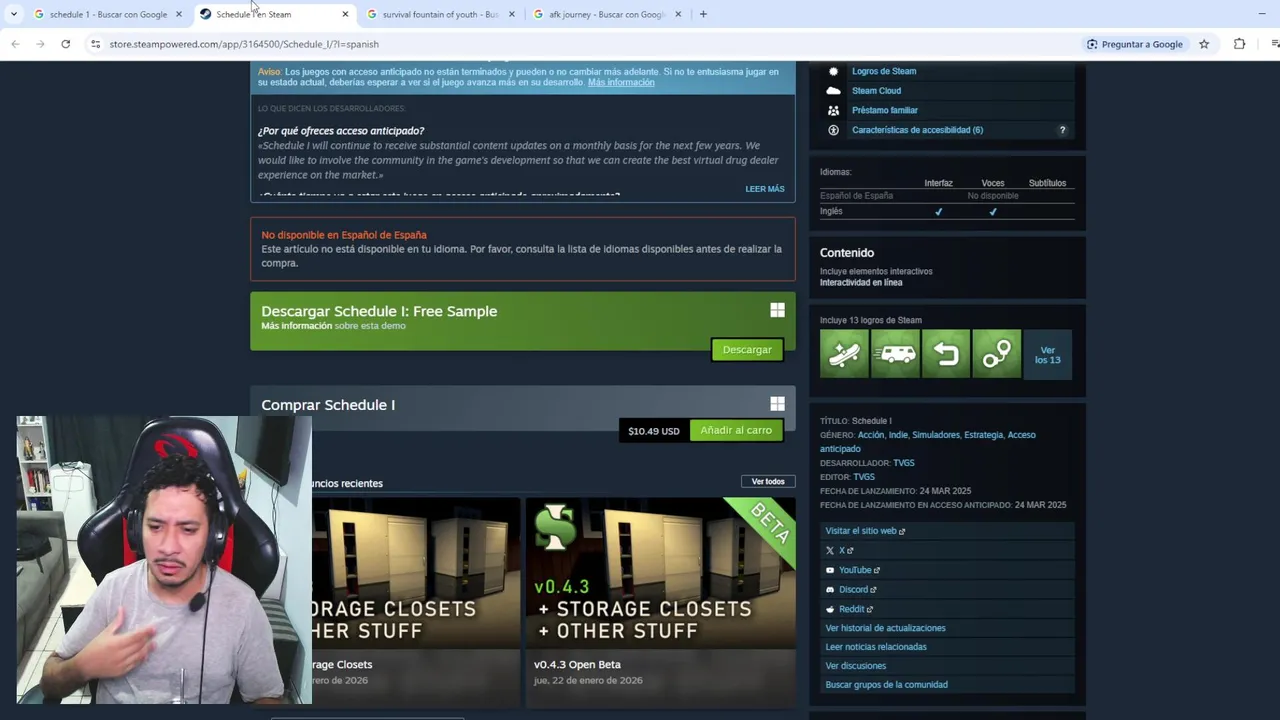Click the Steam Cloud icon
Viewport: 1280px width, 720px height.
coord(833,91)
